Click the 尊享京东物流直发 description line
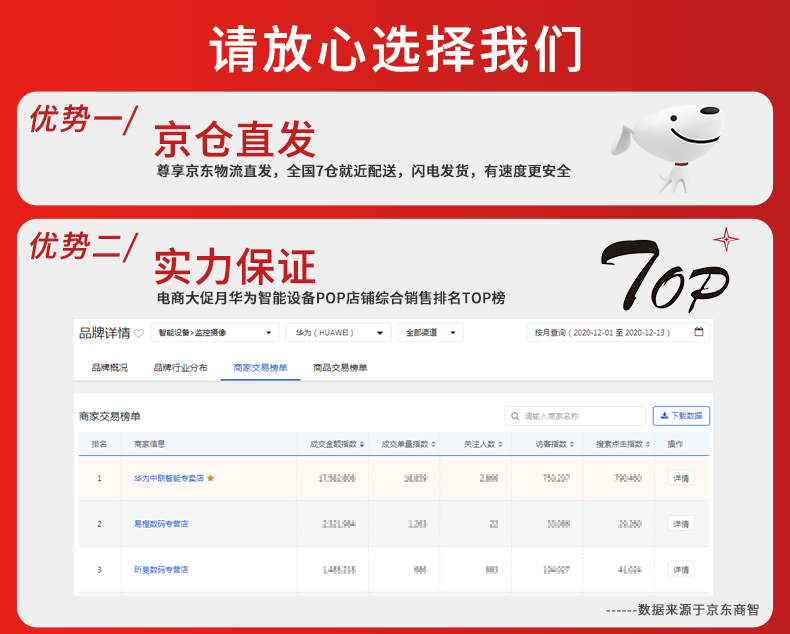The height and width of the screenshot is (634, 790). [x=363, y=171]
